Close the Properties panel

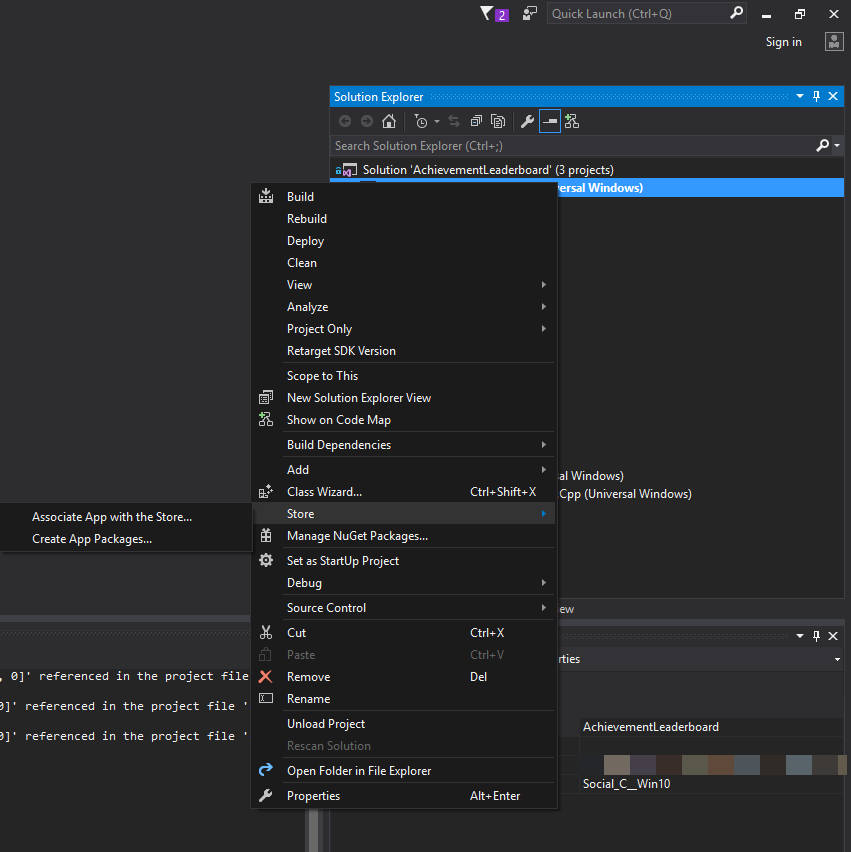[833, 636]
